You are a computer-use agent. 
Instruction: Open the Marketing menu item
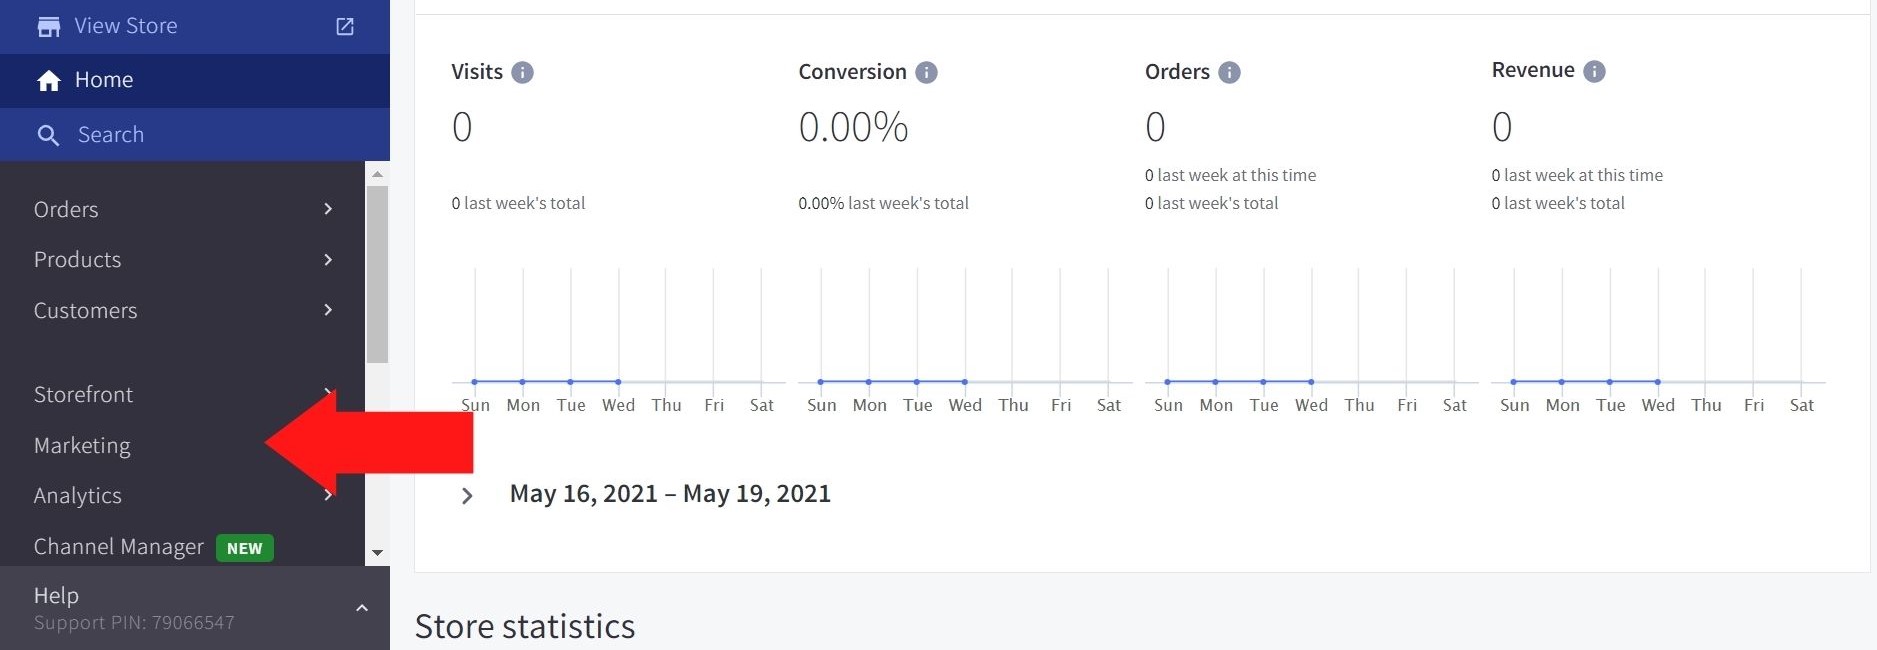(x=83, y=446)
